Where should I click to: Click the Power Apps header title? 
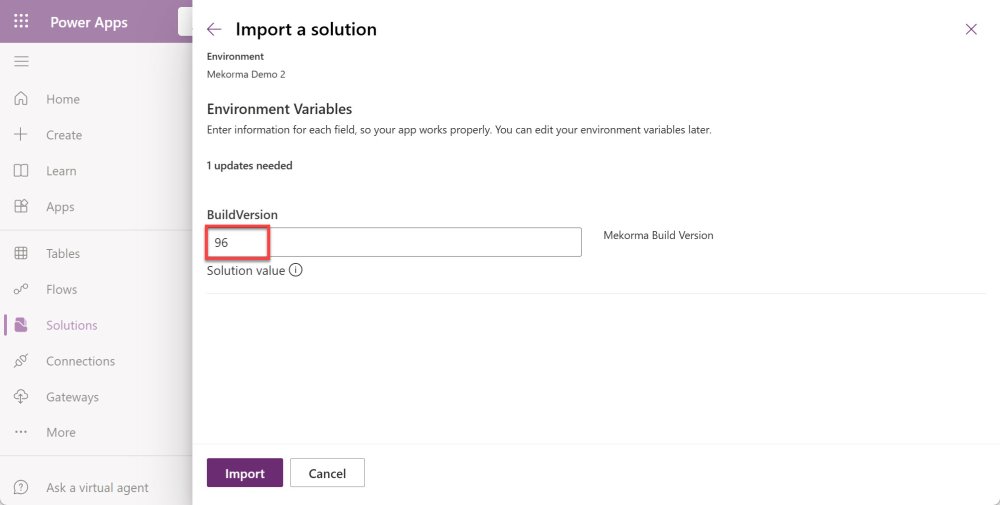89,22
